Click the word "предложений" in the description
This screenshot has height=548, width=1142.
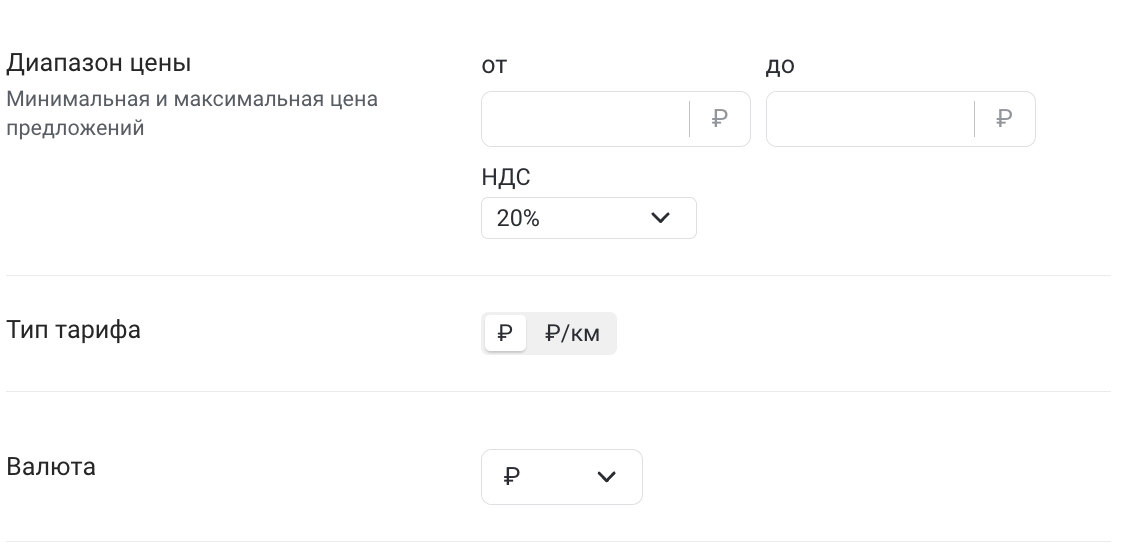tap(76, 128)
